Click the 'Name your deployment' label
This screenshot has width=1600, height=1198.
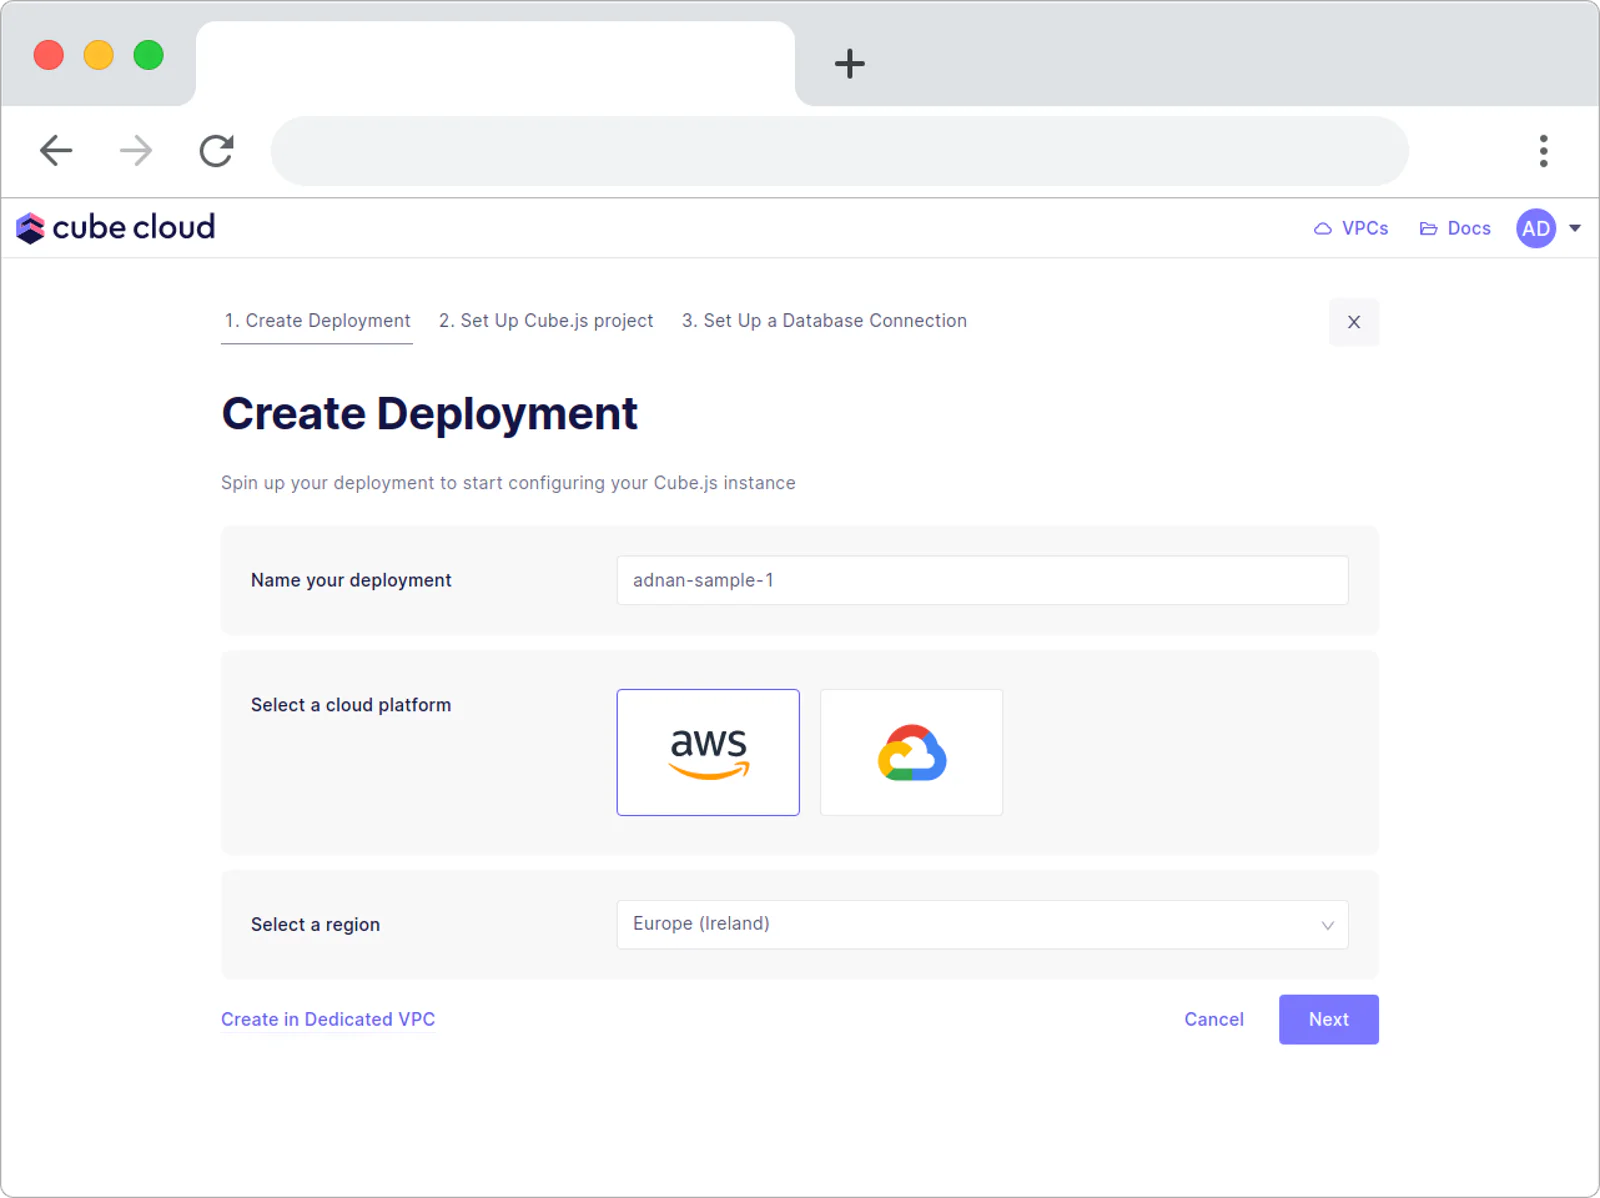351,580
